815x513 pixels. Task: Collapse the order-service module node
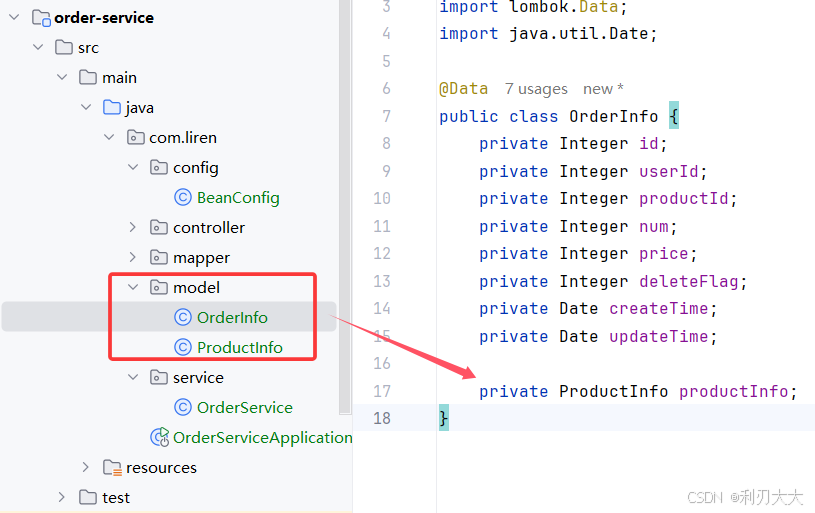[15, 18]
